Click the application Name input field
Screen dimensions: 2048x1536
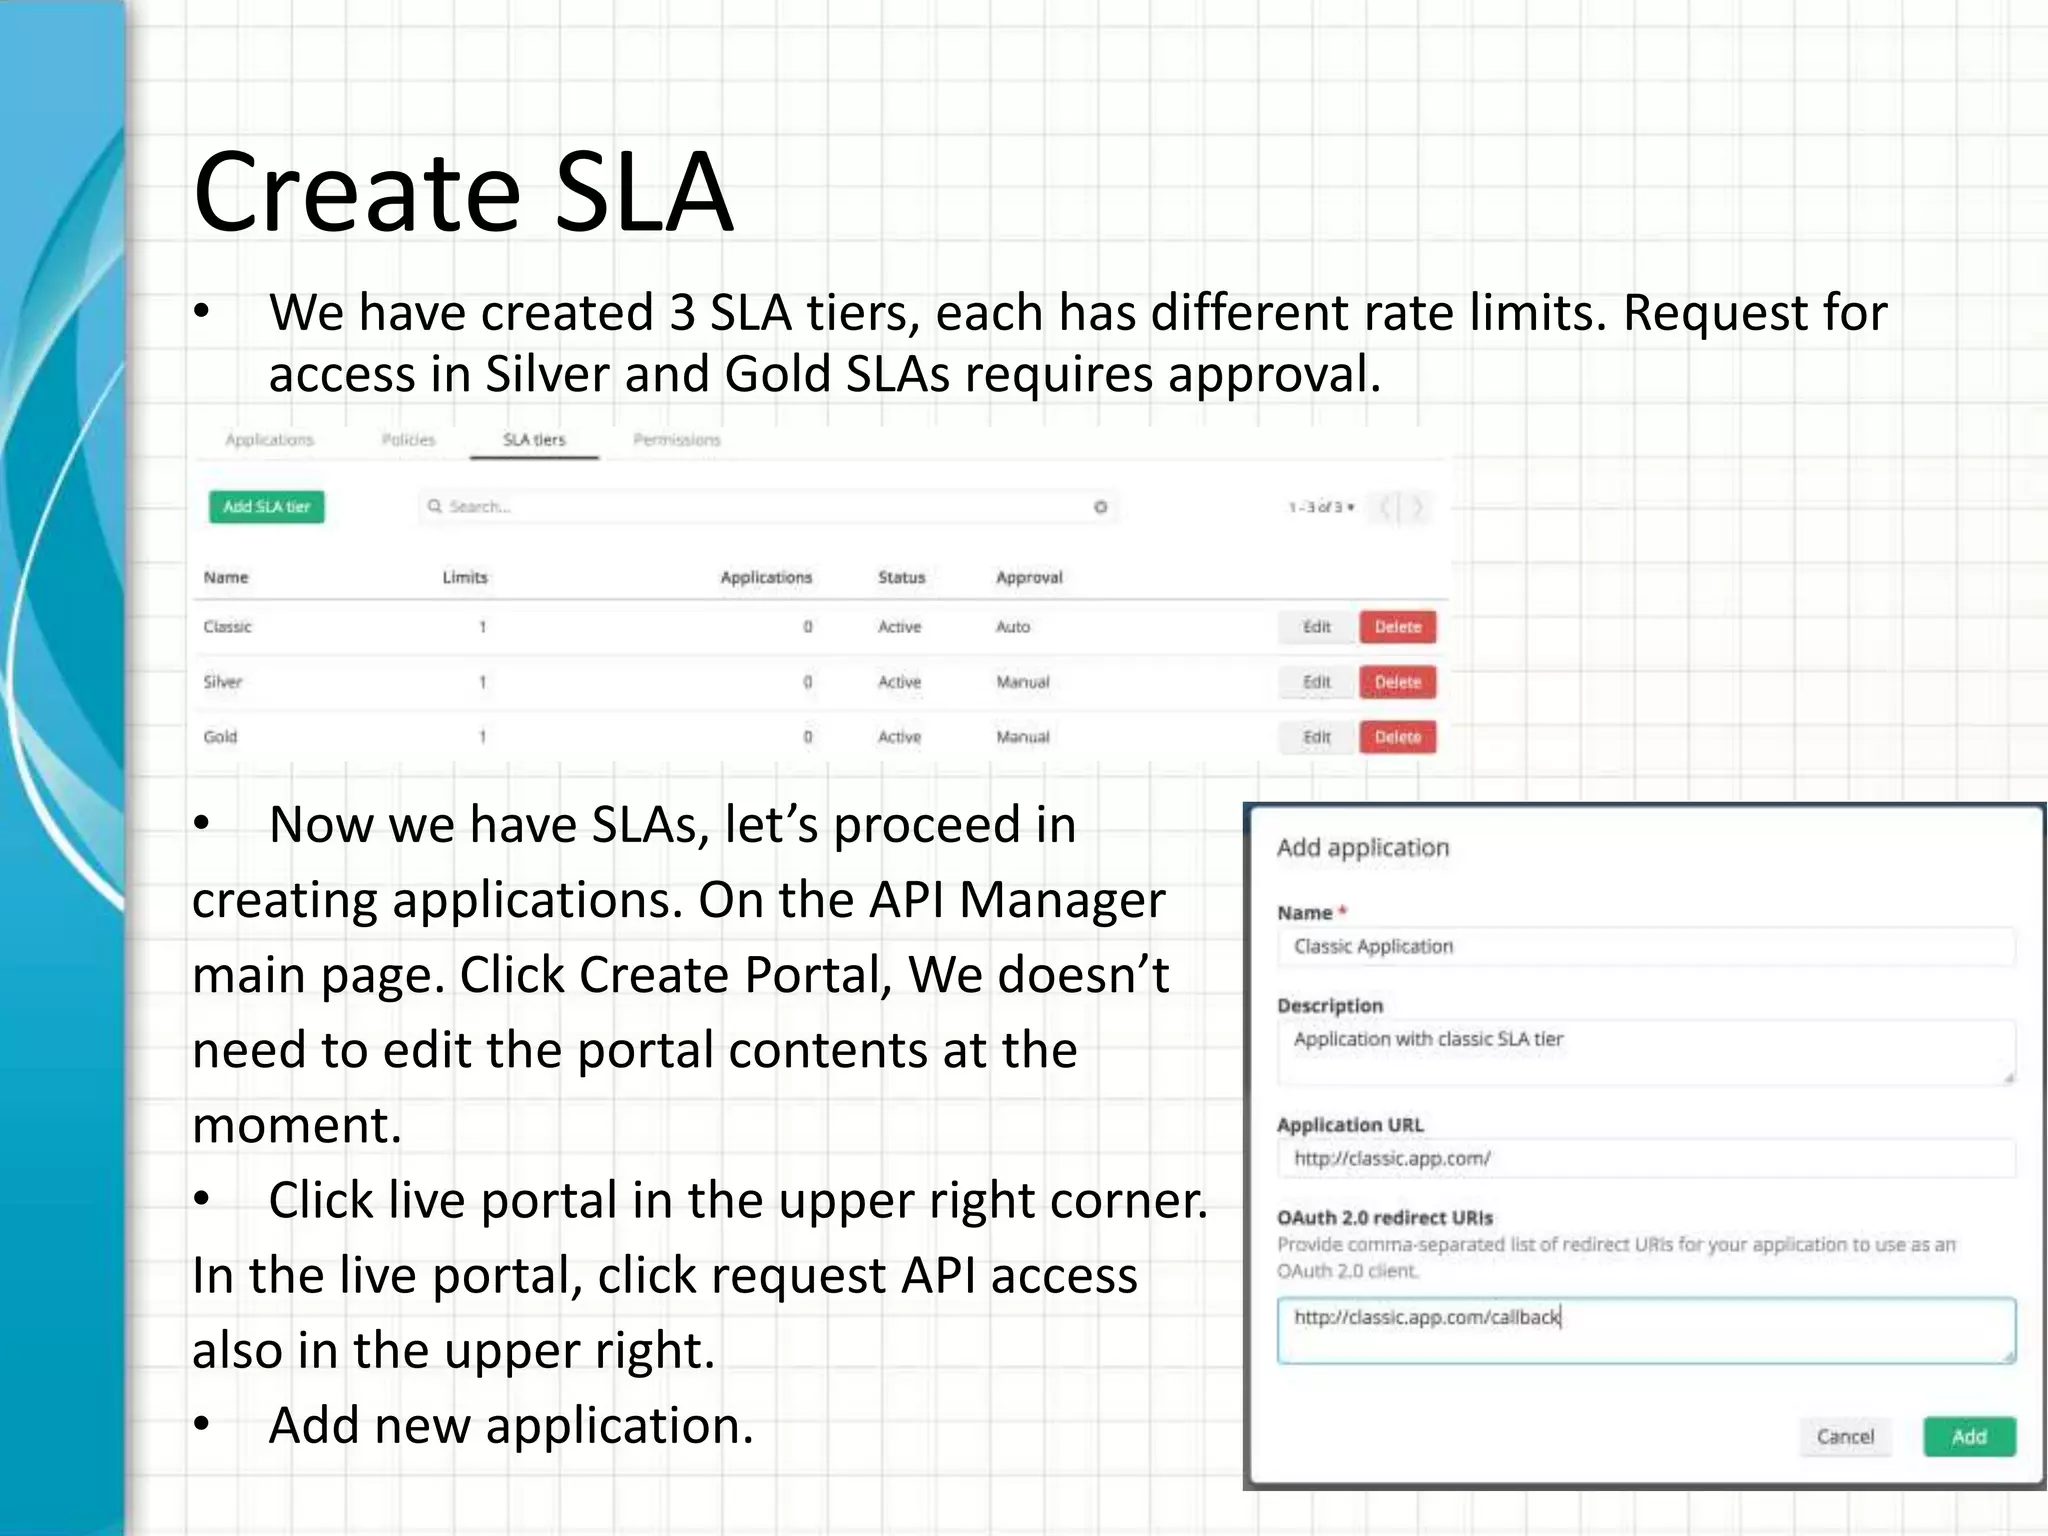pyautogui.click(x=1646, y=946)
